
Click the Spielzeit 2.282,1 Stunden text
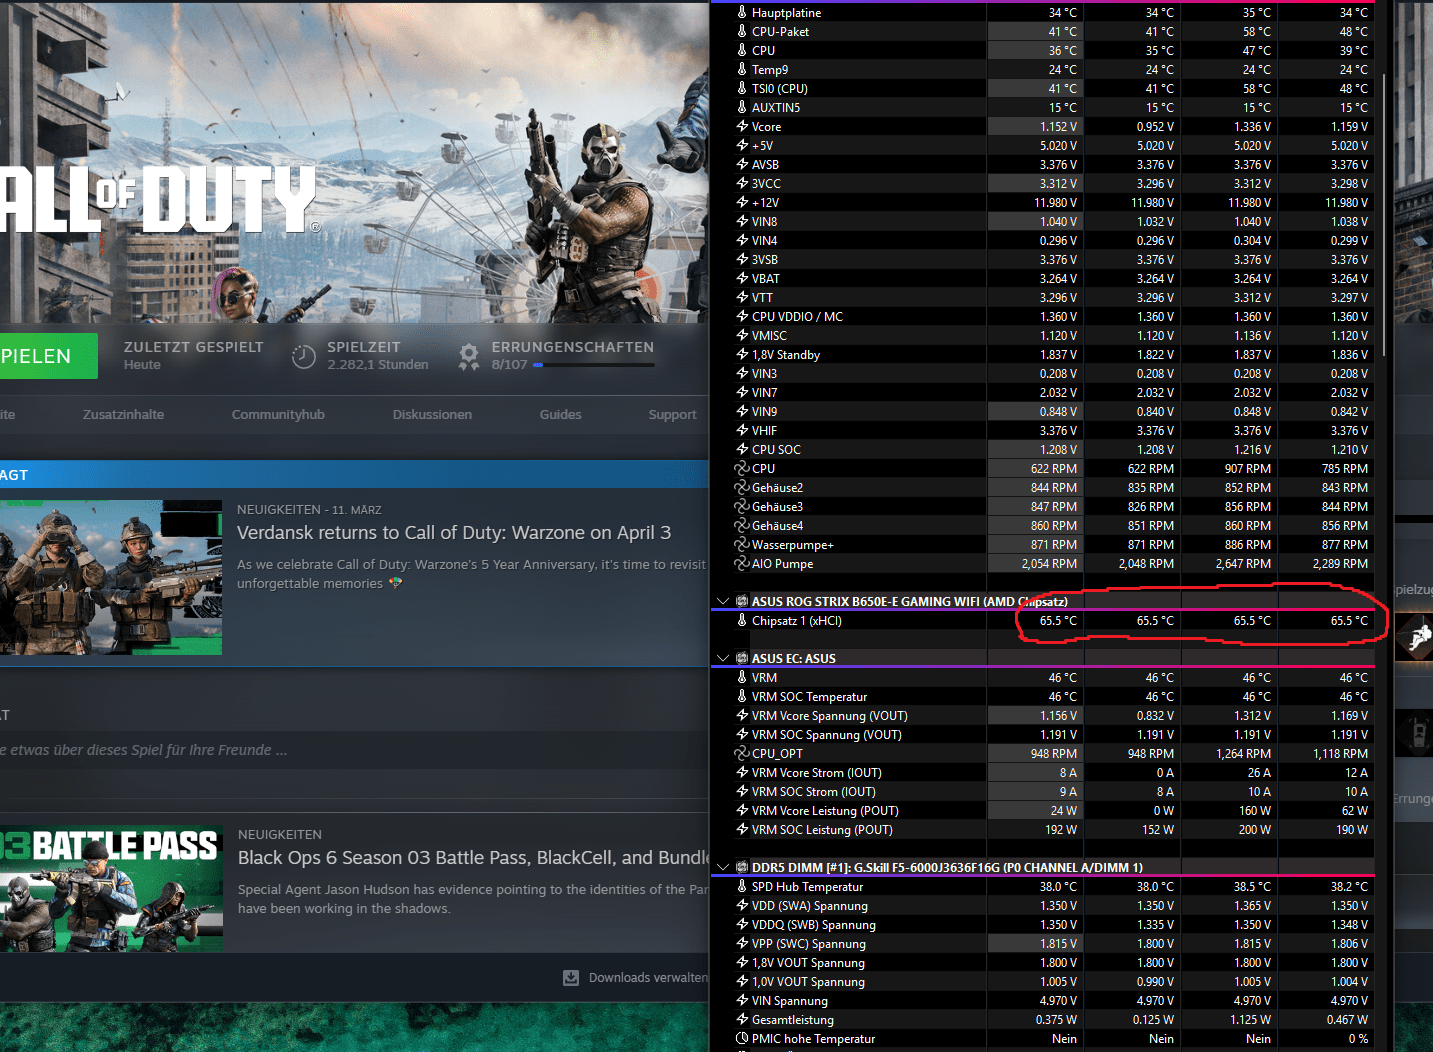tap(378, 365)
